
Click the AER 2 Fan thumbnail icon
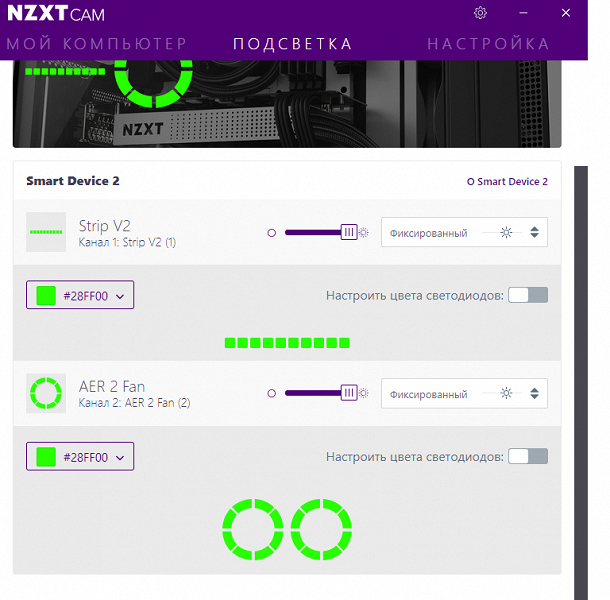(46, 393)
